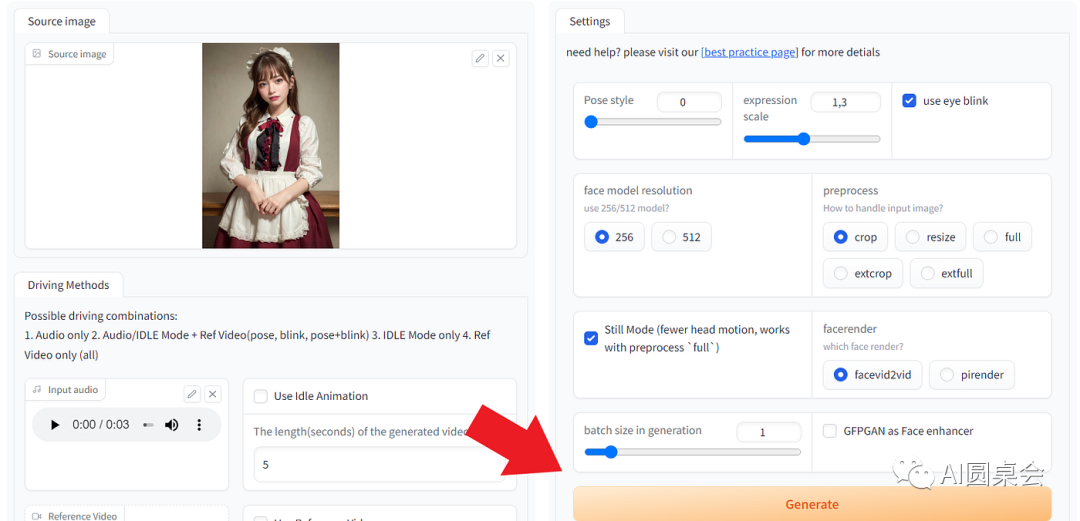Choose full preprocess option
Screen dimensions: 1080x521
(1002, 237)
